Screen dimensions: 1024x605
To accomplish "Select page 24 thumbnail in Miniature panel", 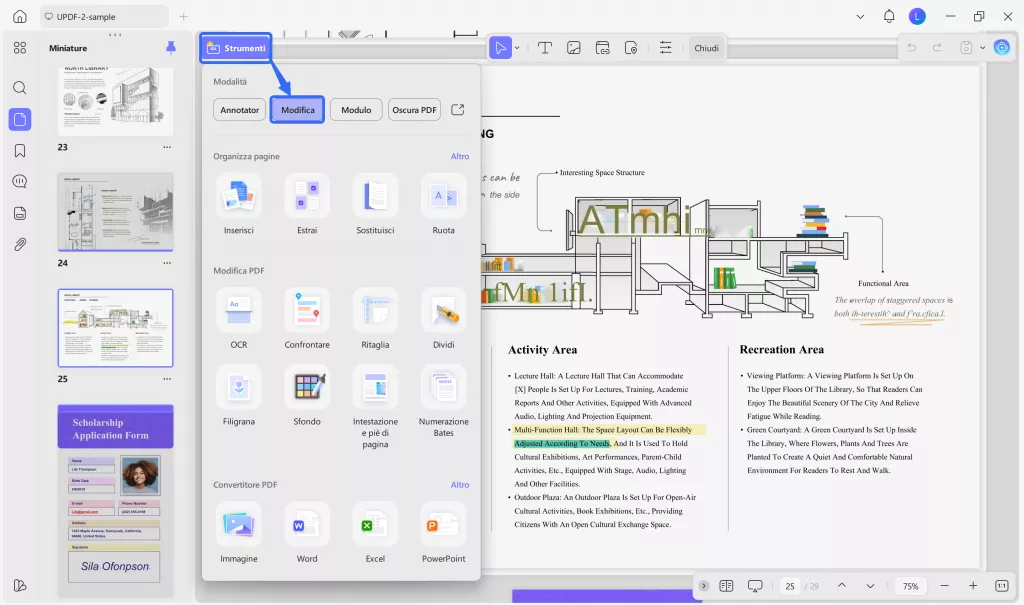I will [x=115, y=211].
